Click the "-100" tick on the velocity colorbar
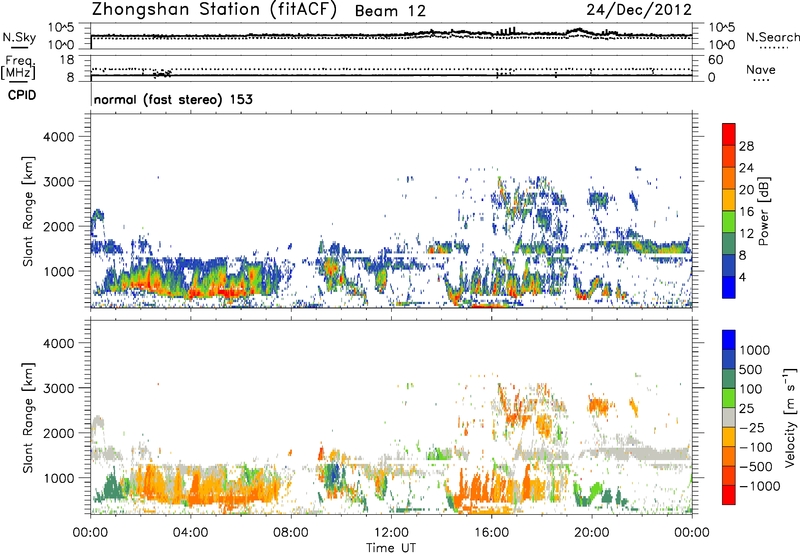Viewport: 800px width, 554px height. click(x=757, y=447)
